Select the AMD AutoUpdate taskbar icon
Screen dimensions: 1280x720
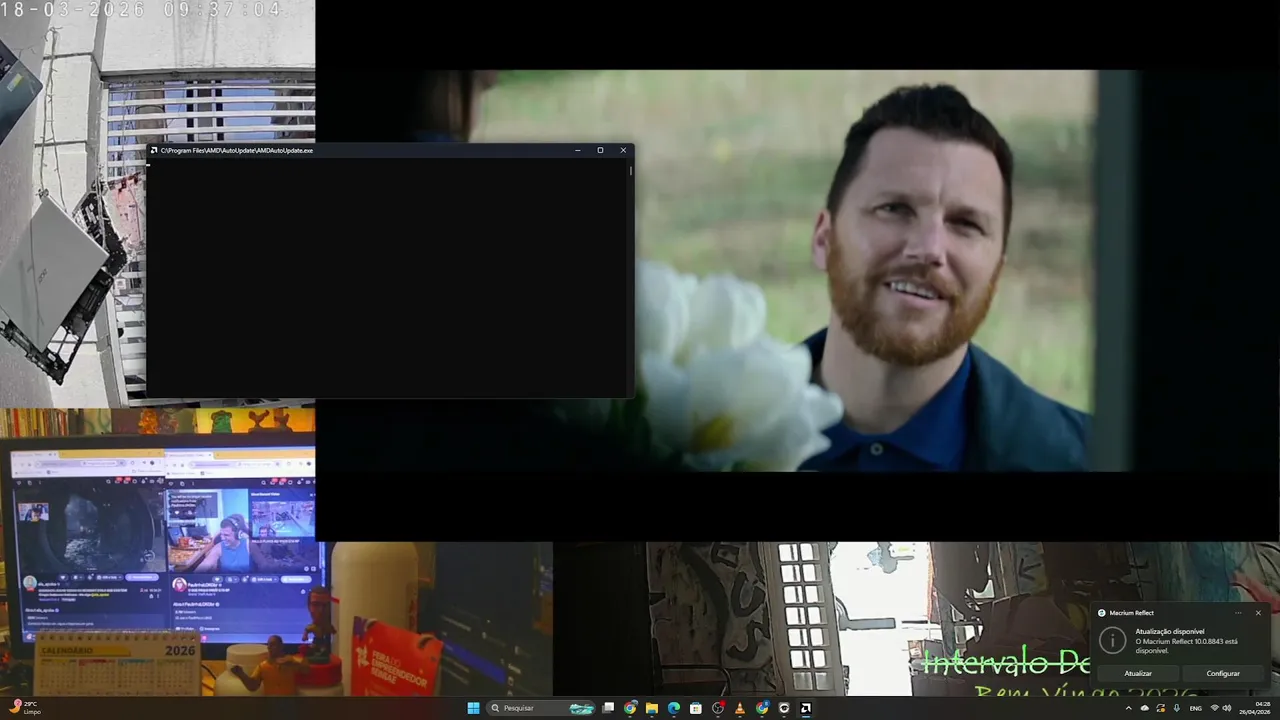coord(806,708)
